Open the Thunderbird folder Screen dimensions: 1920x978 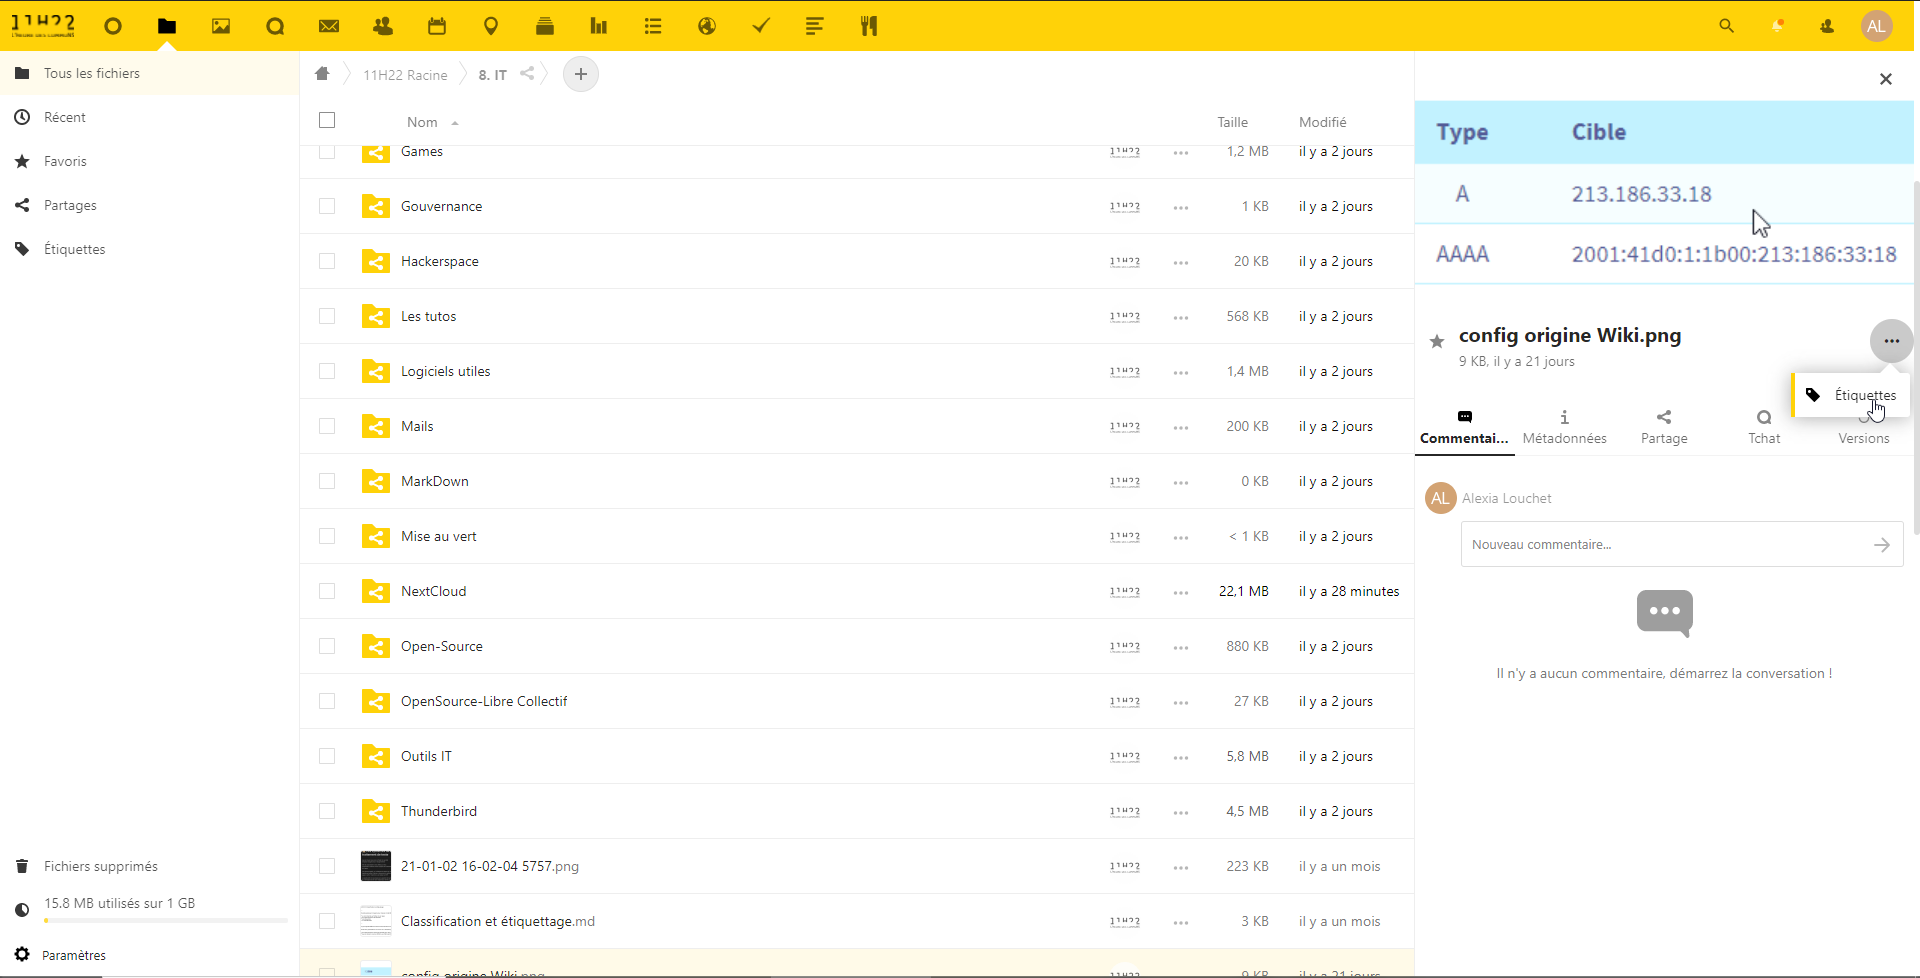439,812
